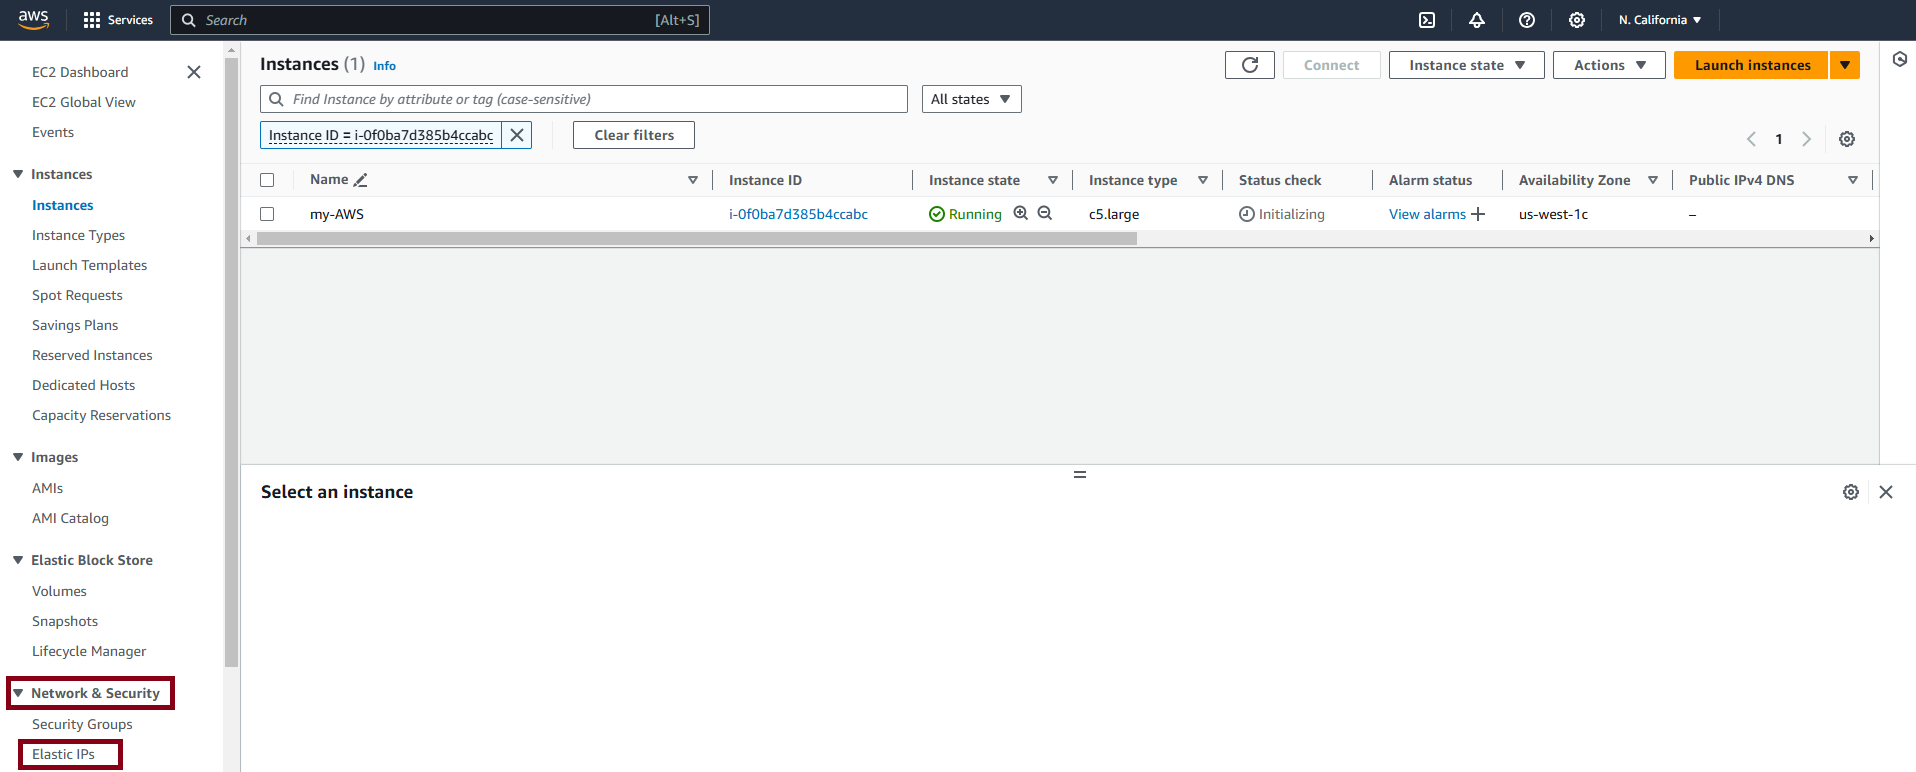Open the notifications bell
This screenshot has height=772, width=1916.
click(1477, 20)
